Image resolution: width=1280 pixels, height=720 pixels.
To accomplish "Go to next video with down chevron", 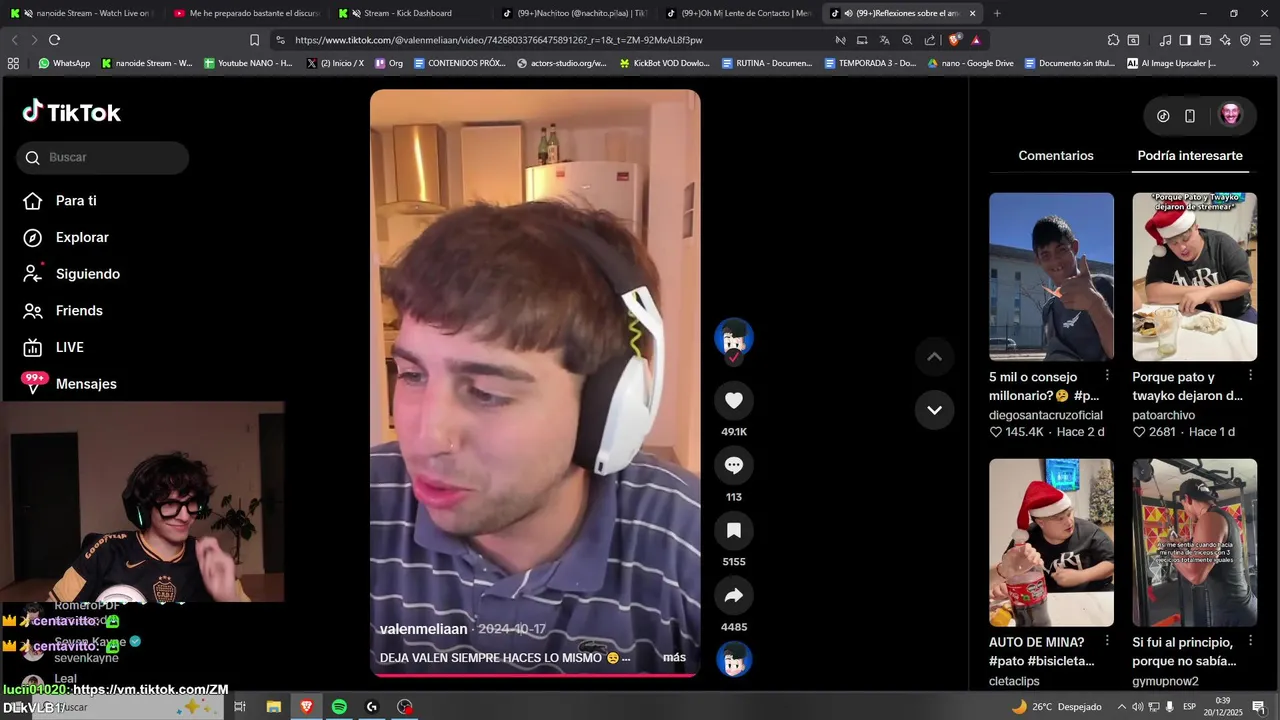I will click(x=934, y=410).
